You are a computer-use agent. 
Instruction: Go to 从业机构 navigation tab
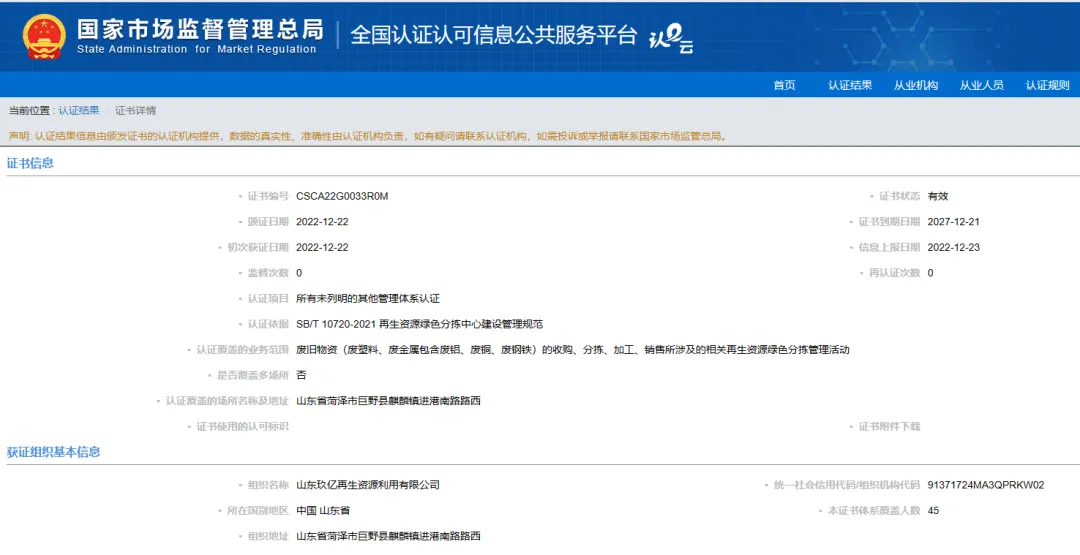click(915, 85)
